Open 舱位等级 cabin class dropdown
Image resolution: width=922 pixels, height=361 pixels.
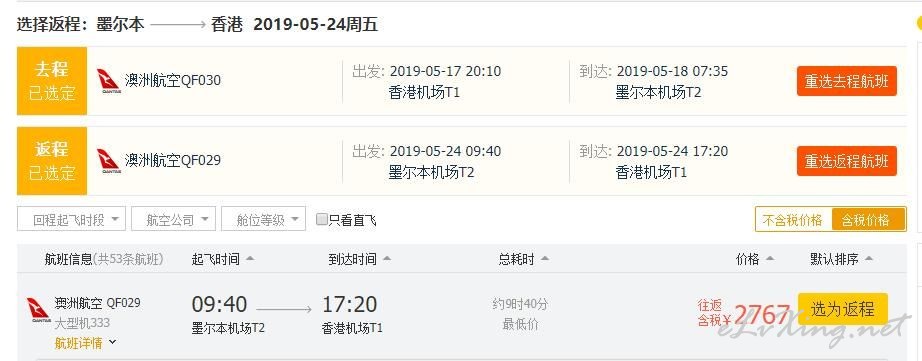click(263, 219)
